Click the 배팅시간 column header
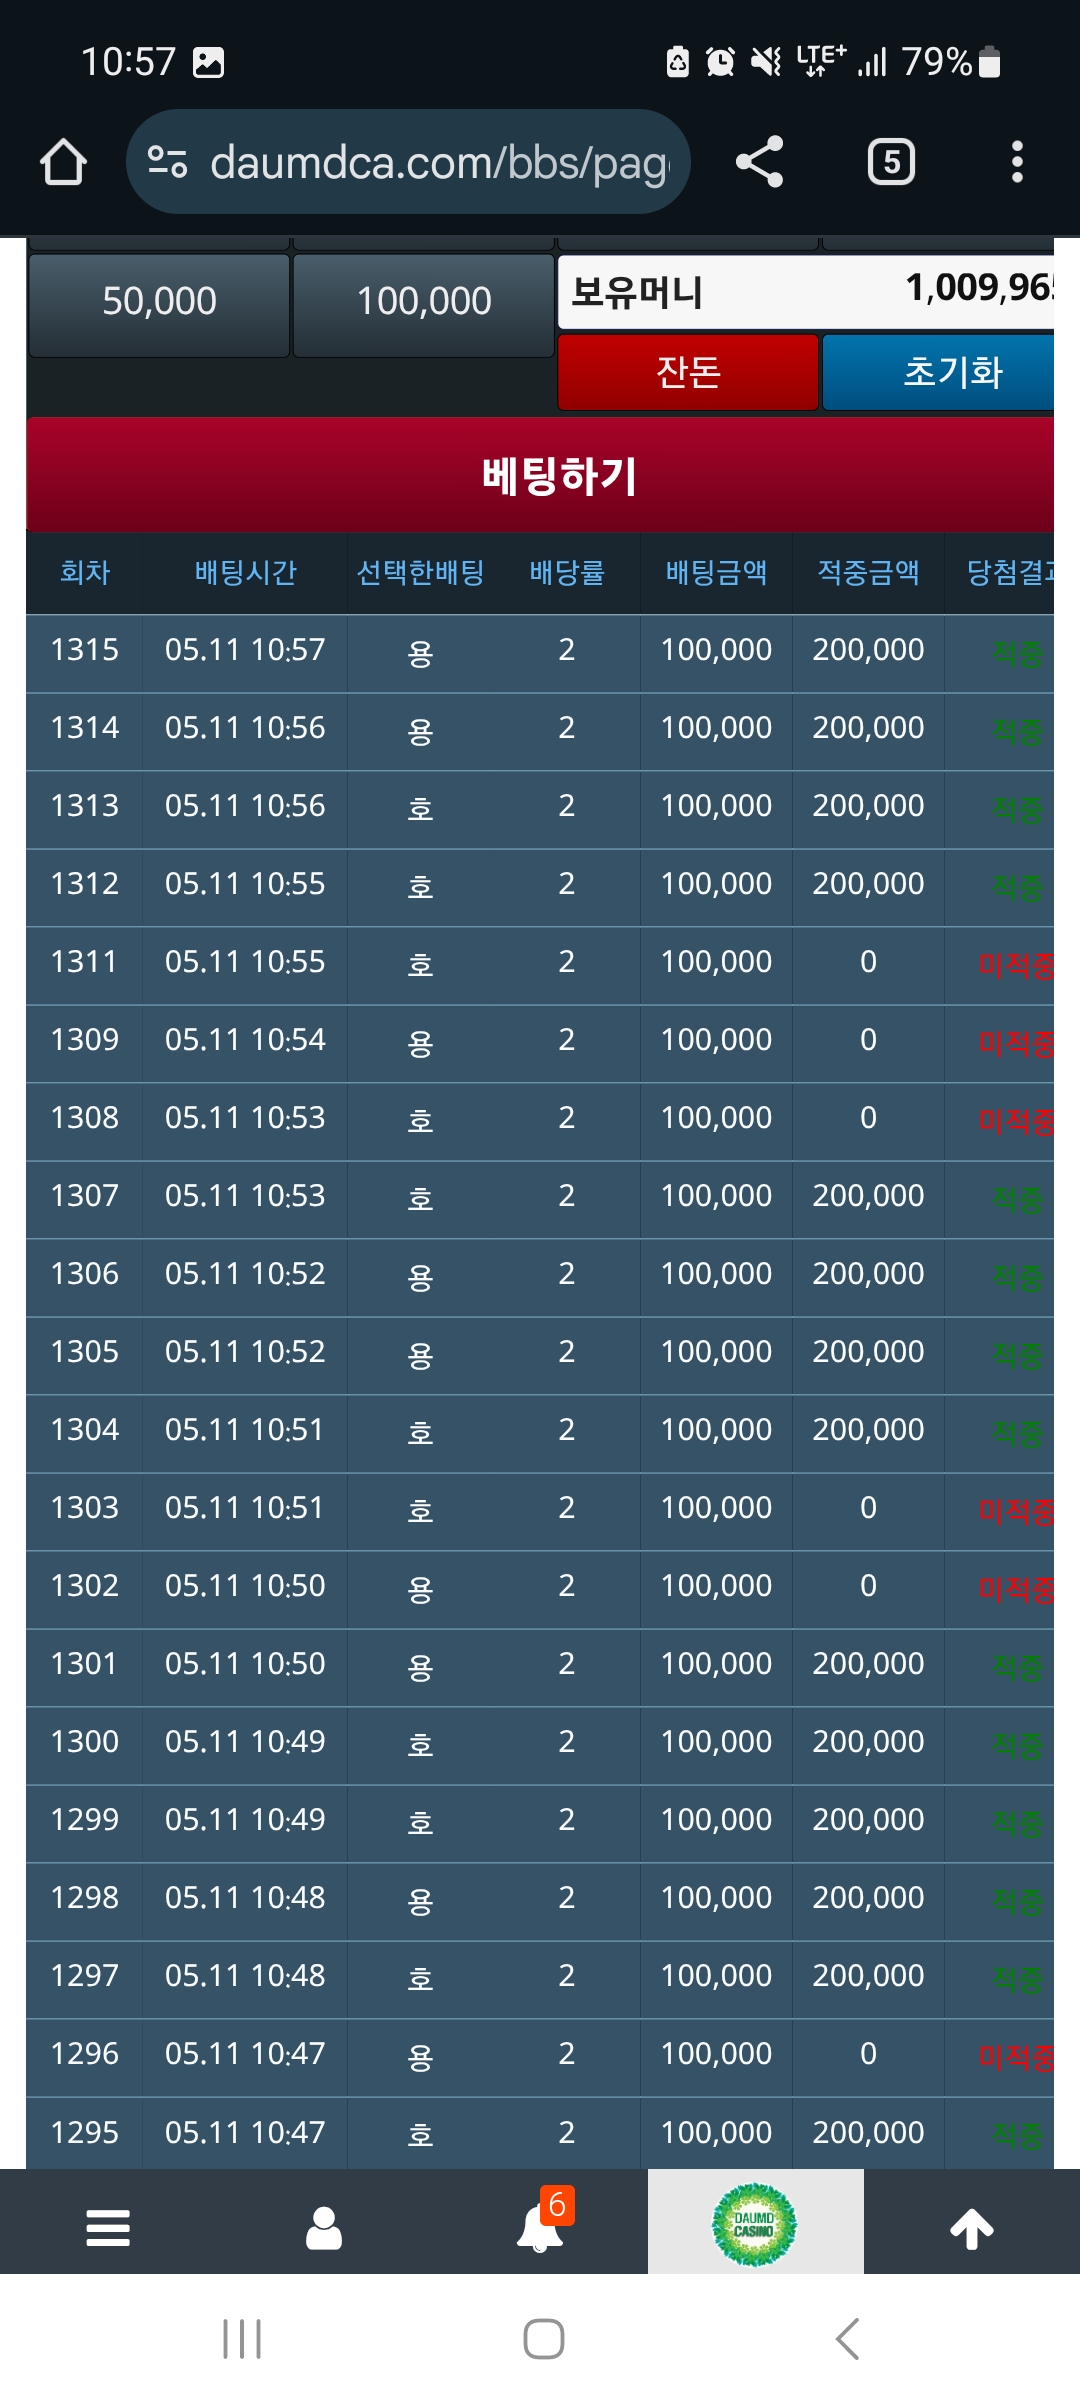1080x2400 pixels. tap(245, 573)
